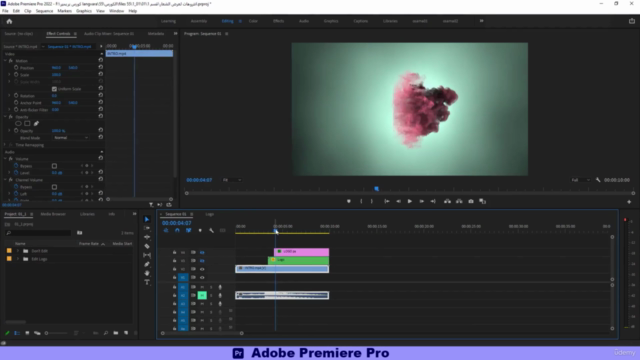Screen dimensions: 640x360
Task: Open the Media Browser tab
Action: 53,214
